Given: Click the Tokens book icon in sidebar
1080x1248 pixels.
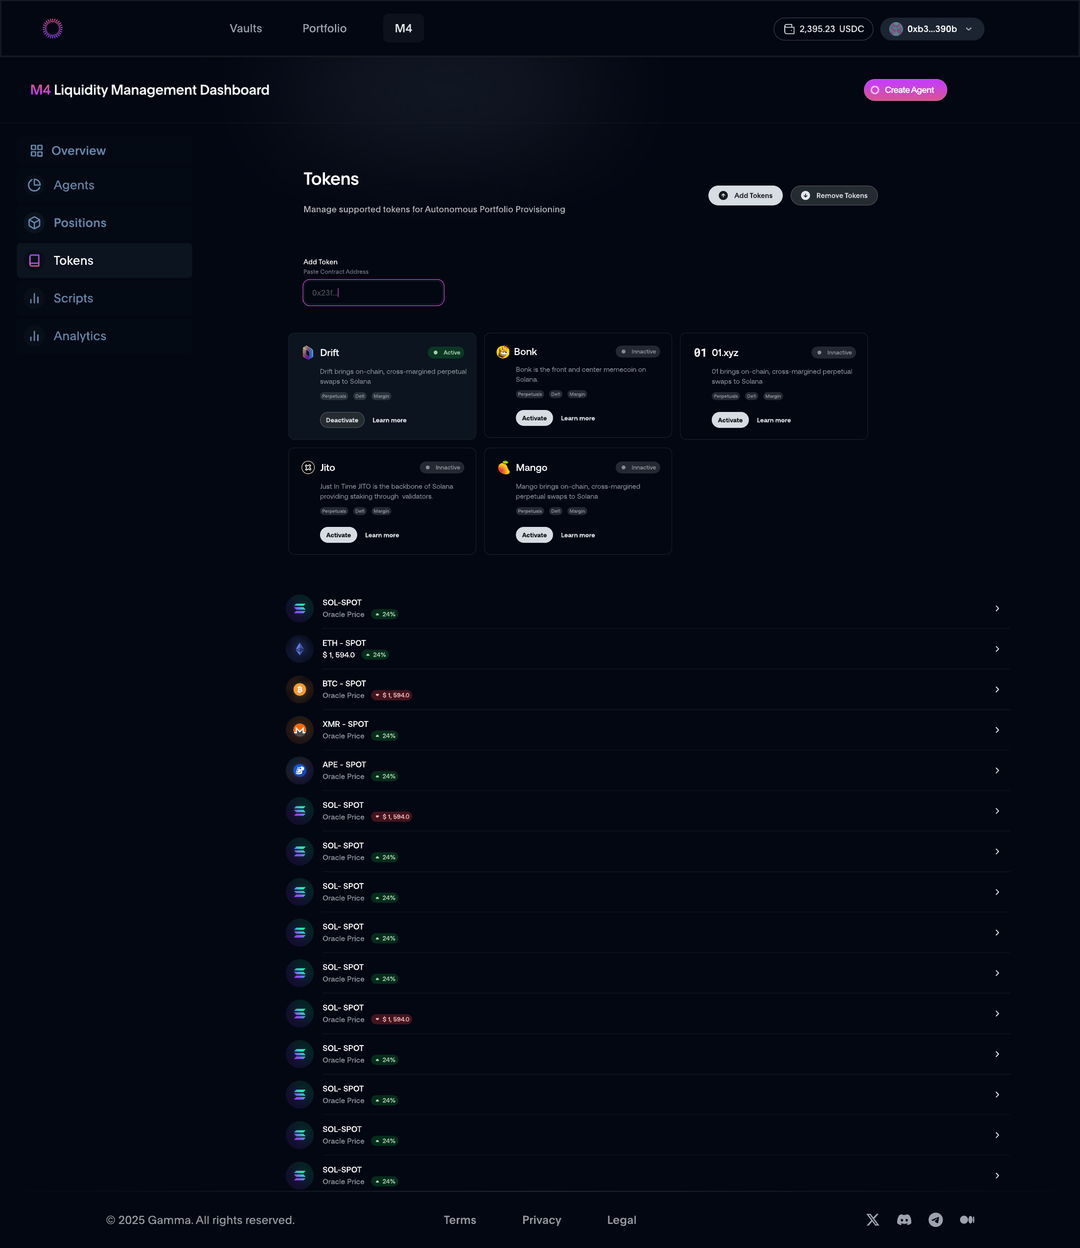Looking at the screenshot, I should click(34, 261).
